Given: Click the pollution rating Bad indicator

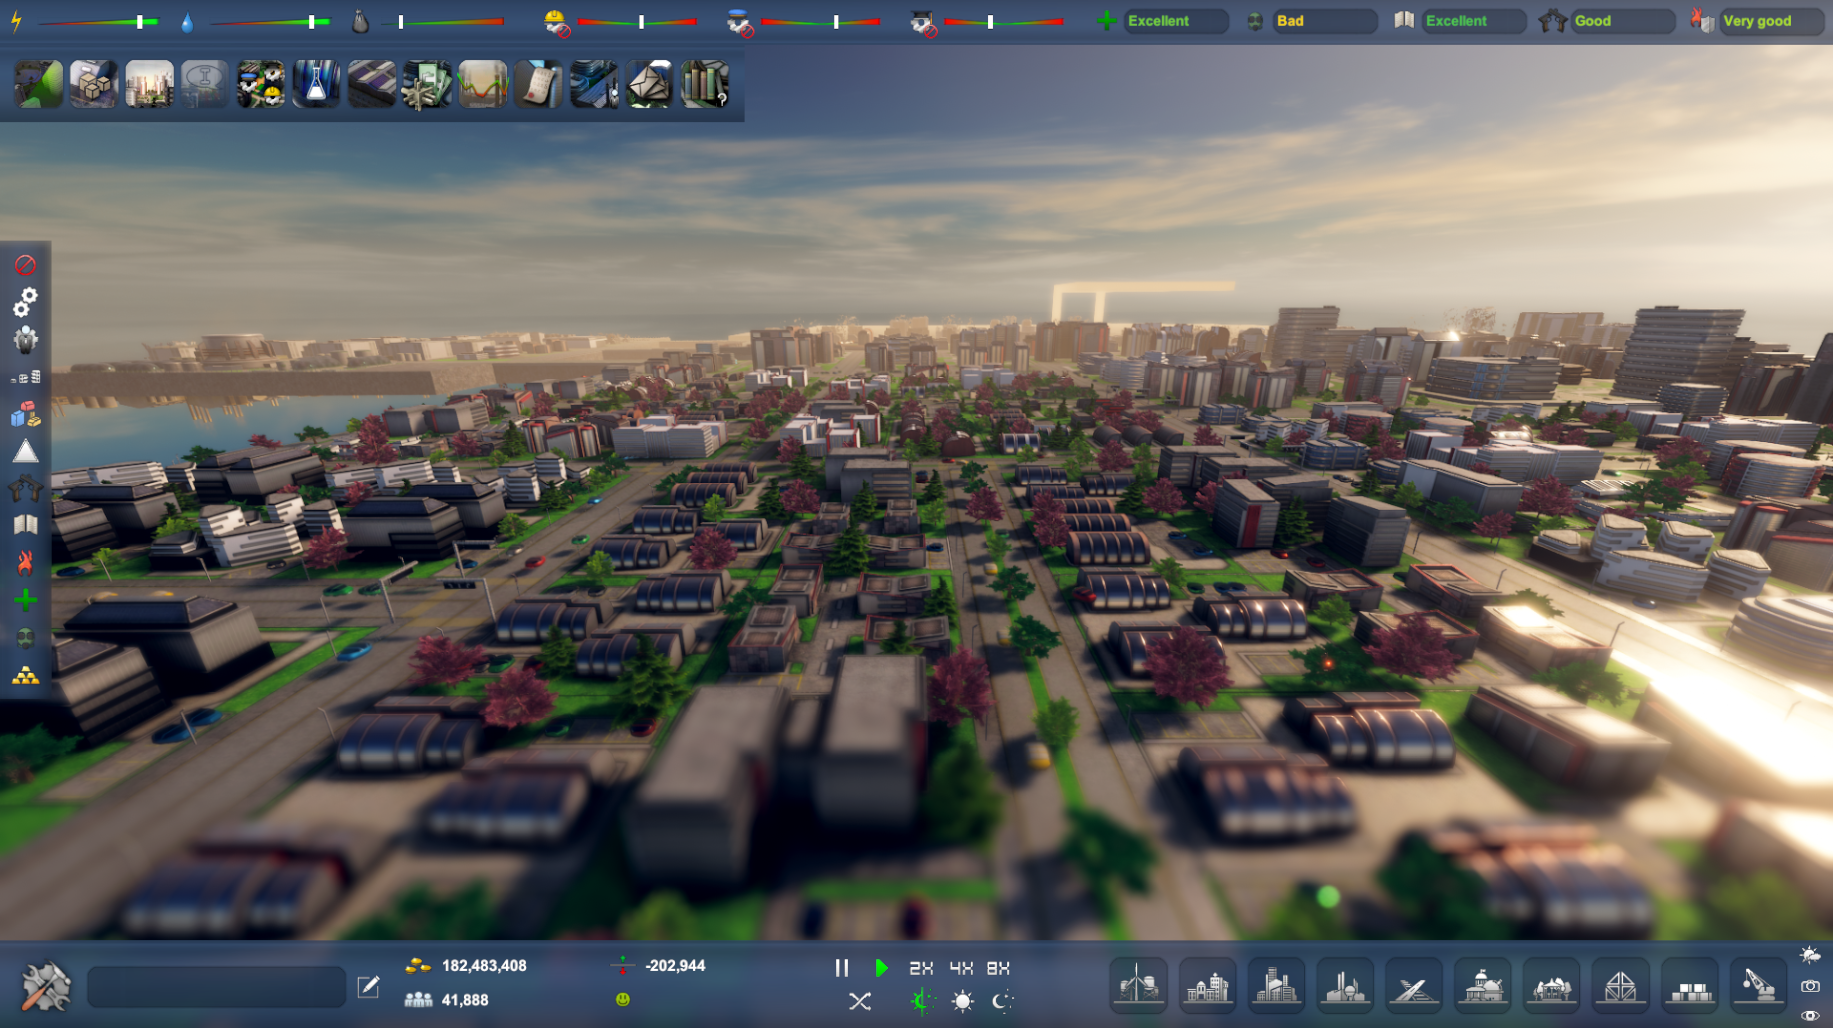Looking at the screenshot, I should [1325, 21].
